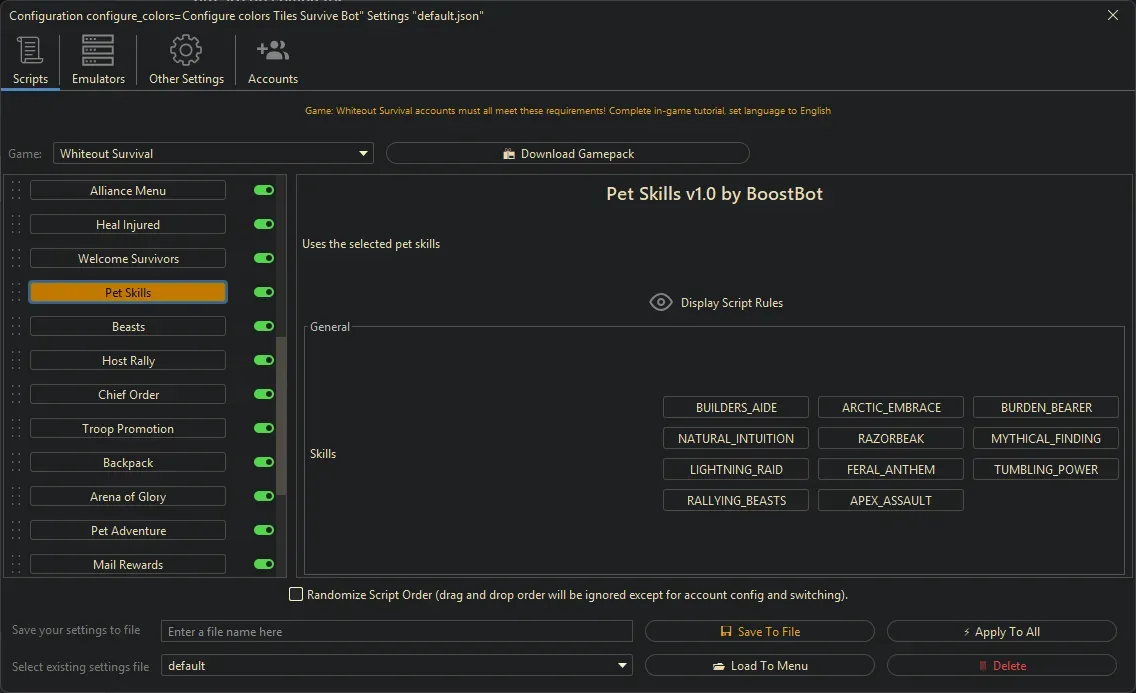
Task: Click the eye icon beside Display Script Rules
Action: (660, 302)
